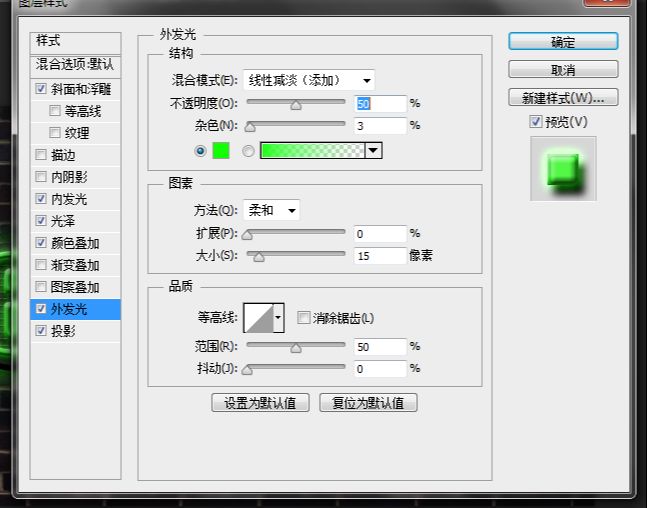Click the 抖动 value field
This screenshot has height=508, width=647.
click(380, 369)
